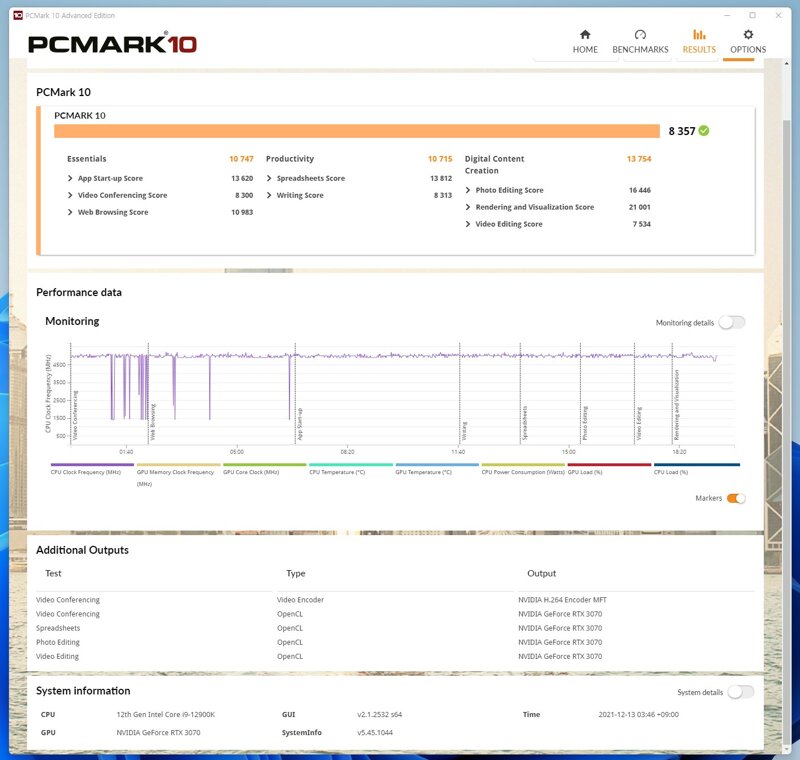
Task: Click the Digital Content Creation heading
Action: (x=494, y=164)
